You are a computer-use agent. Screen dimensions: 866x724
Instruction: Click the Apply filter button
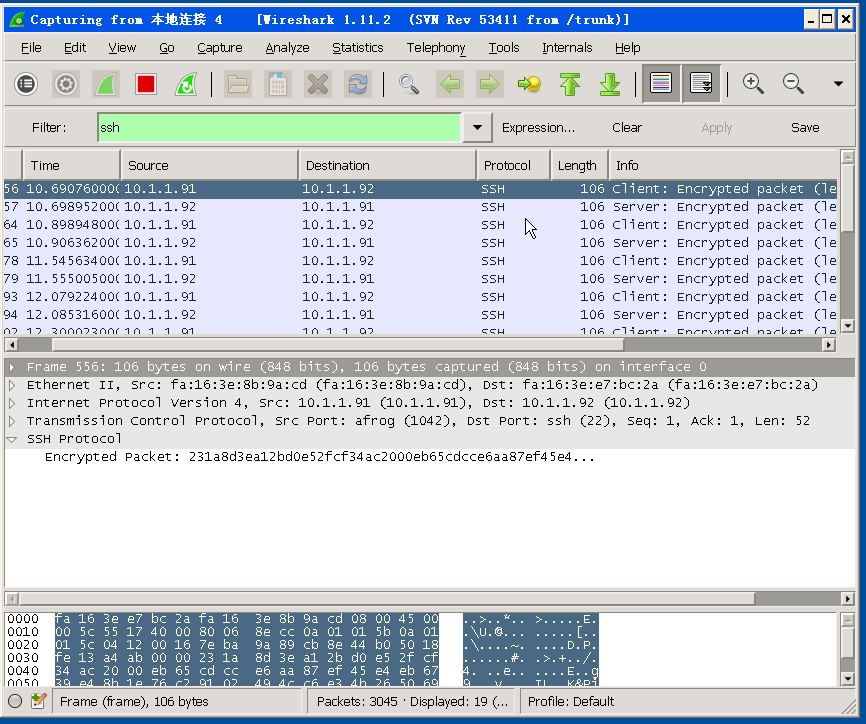click(x=716, y=128)
